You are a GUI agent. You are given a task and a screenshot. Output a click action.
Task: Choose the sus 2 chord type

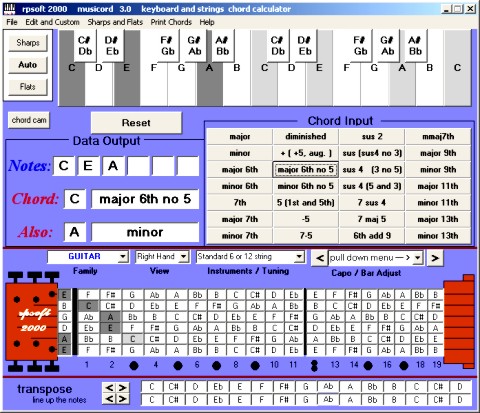[372, 137]
